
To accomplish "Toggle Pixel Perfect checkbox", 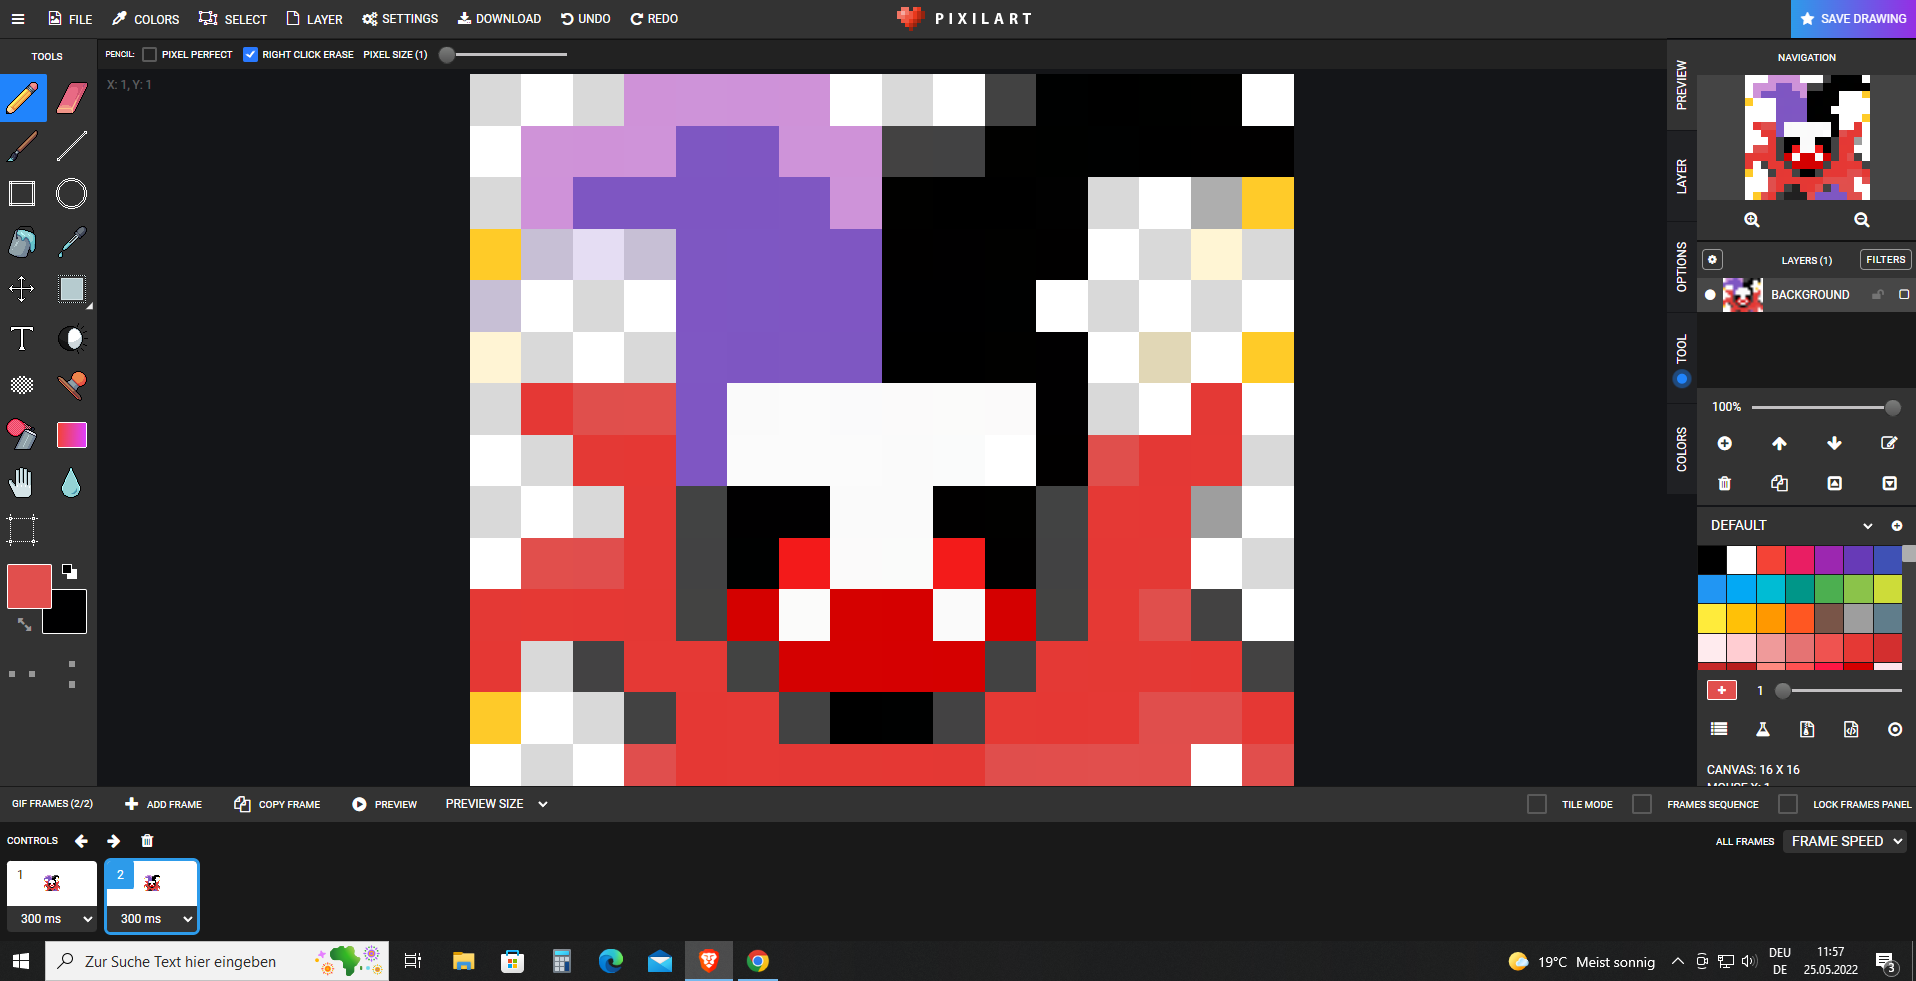I will tap(150, 54).
